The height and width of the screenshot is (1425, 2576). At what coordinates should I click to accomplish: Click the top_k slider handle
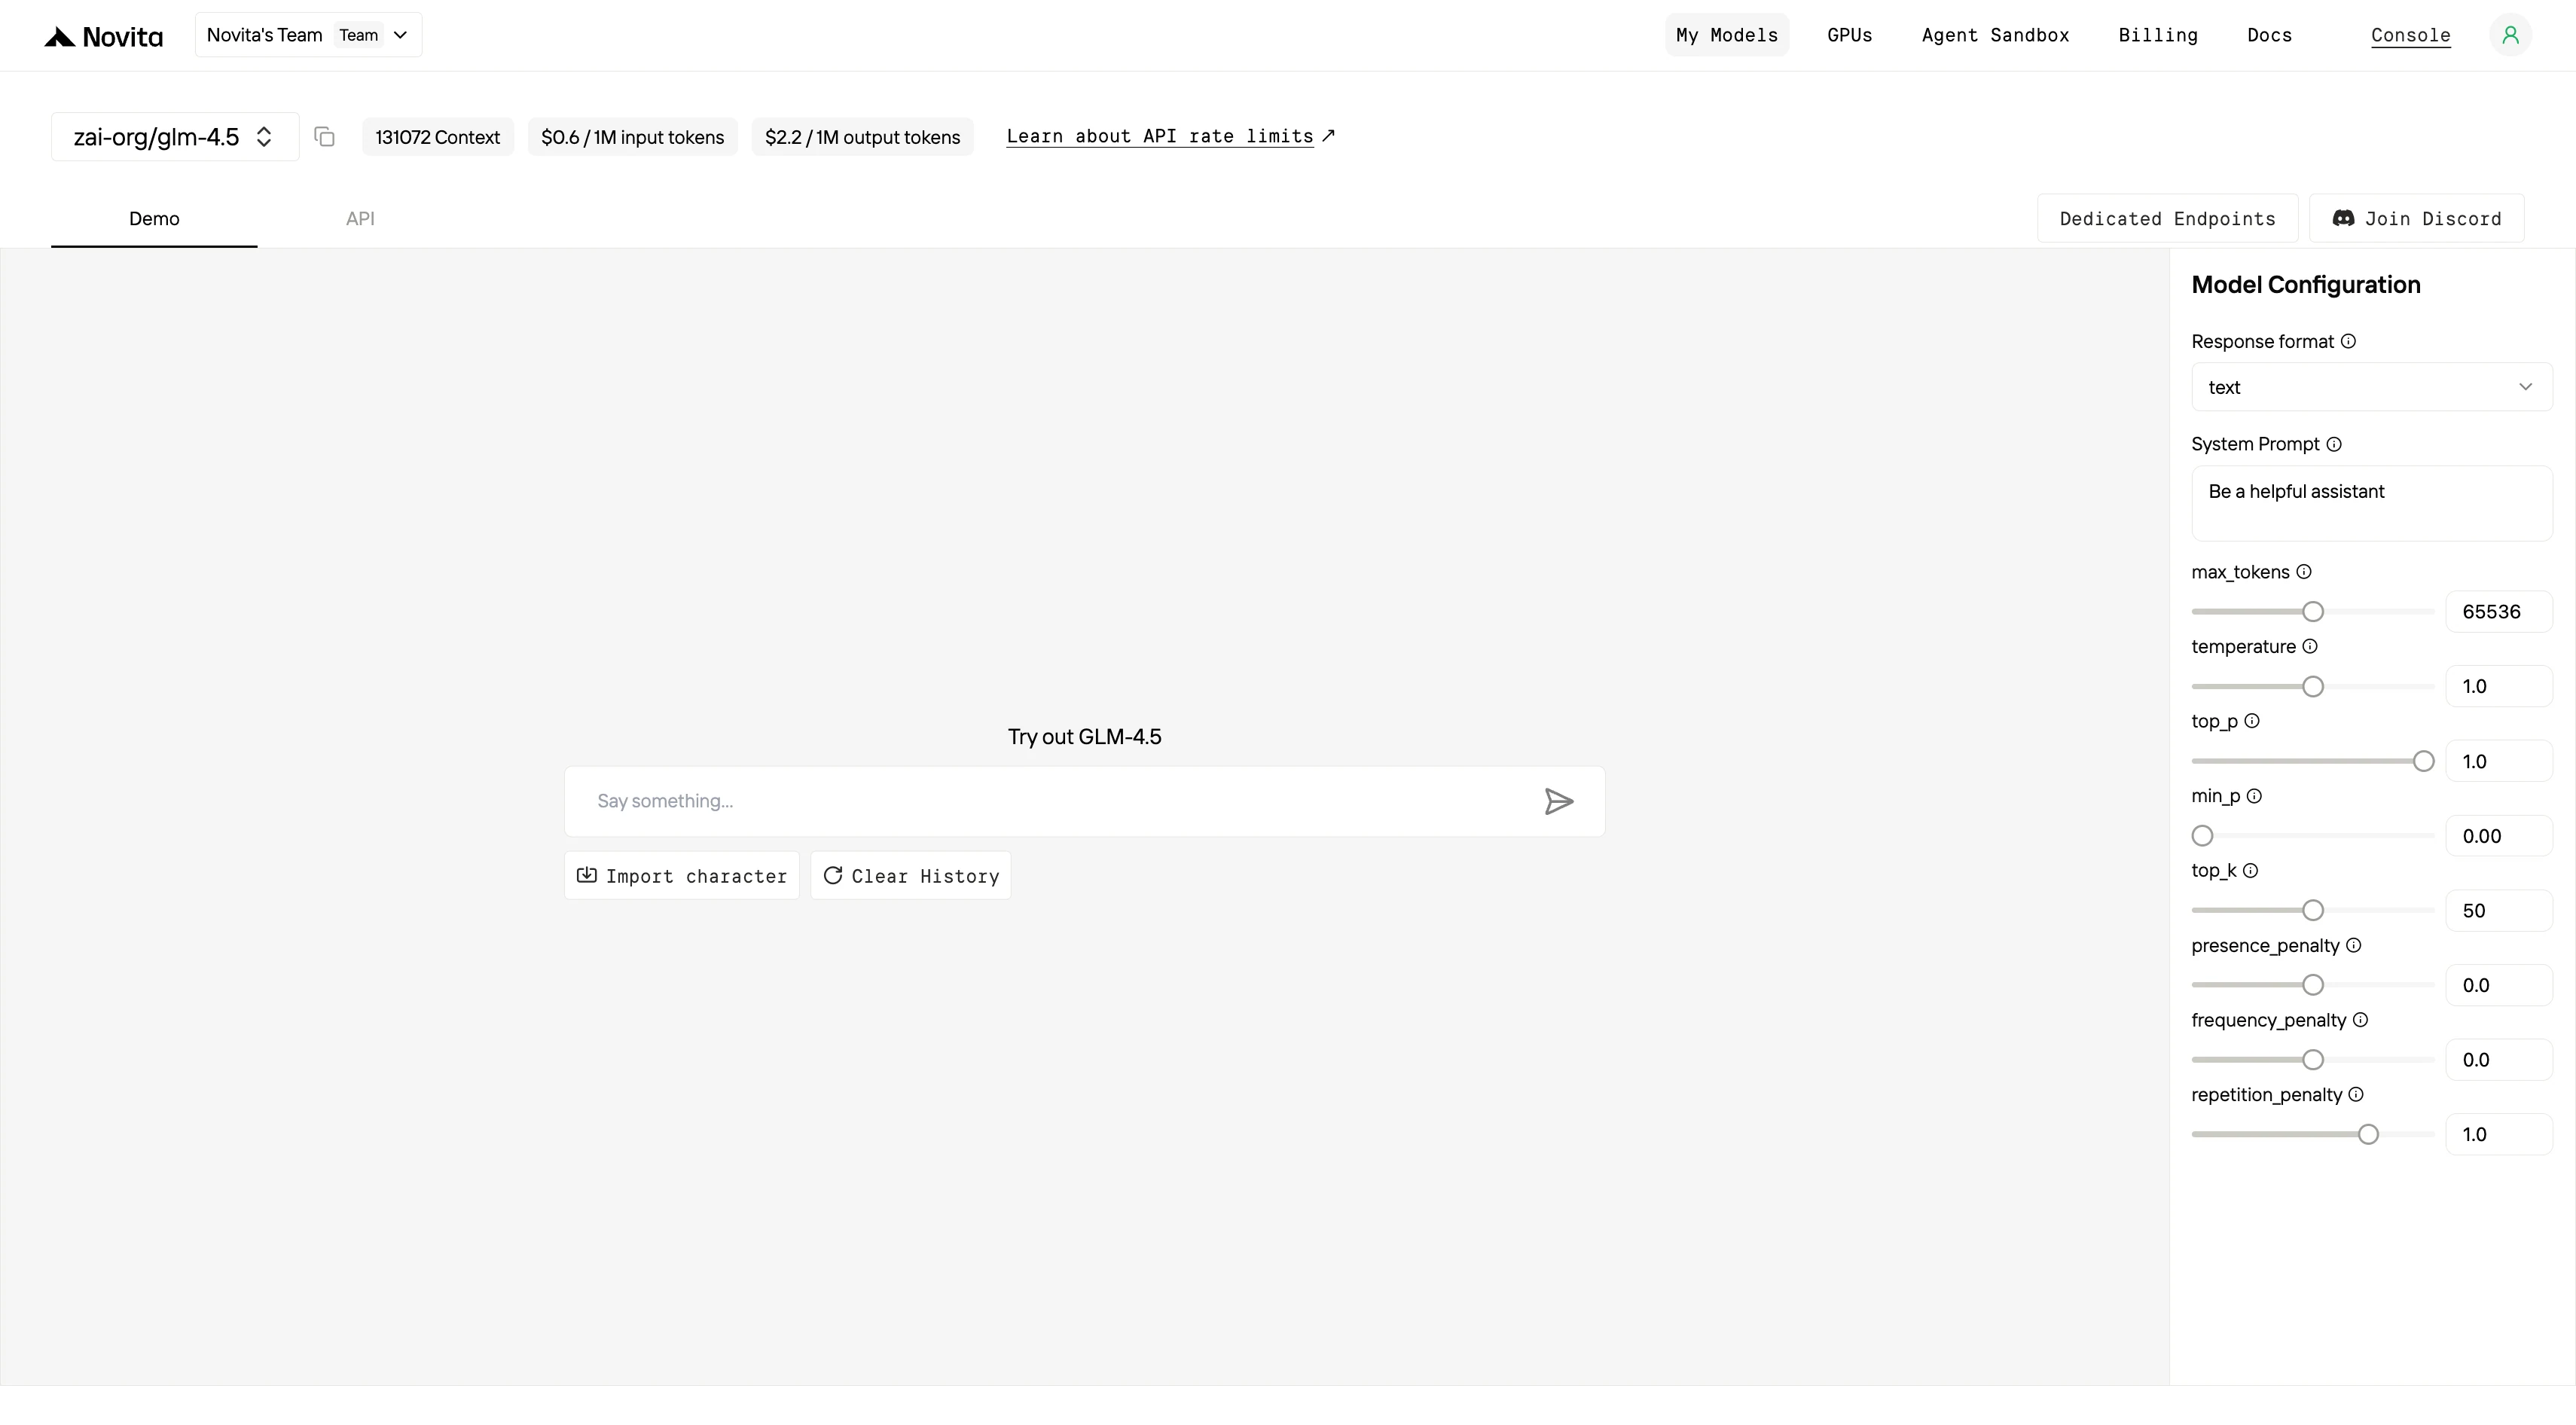pos(2313,911)
